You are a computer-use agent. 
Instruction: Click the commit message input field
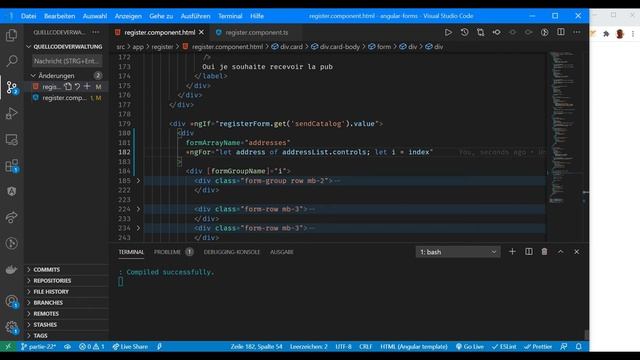(67, 61)
